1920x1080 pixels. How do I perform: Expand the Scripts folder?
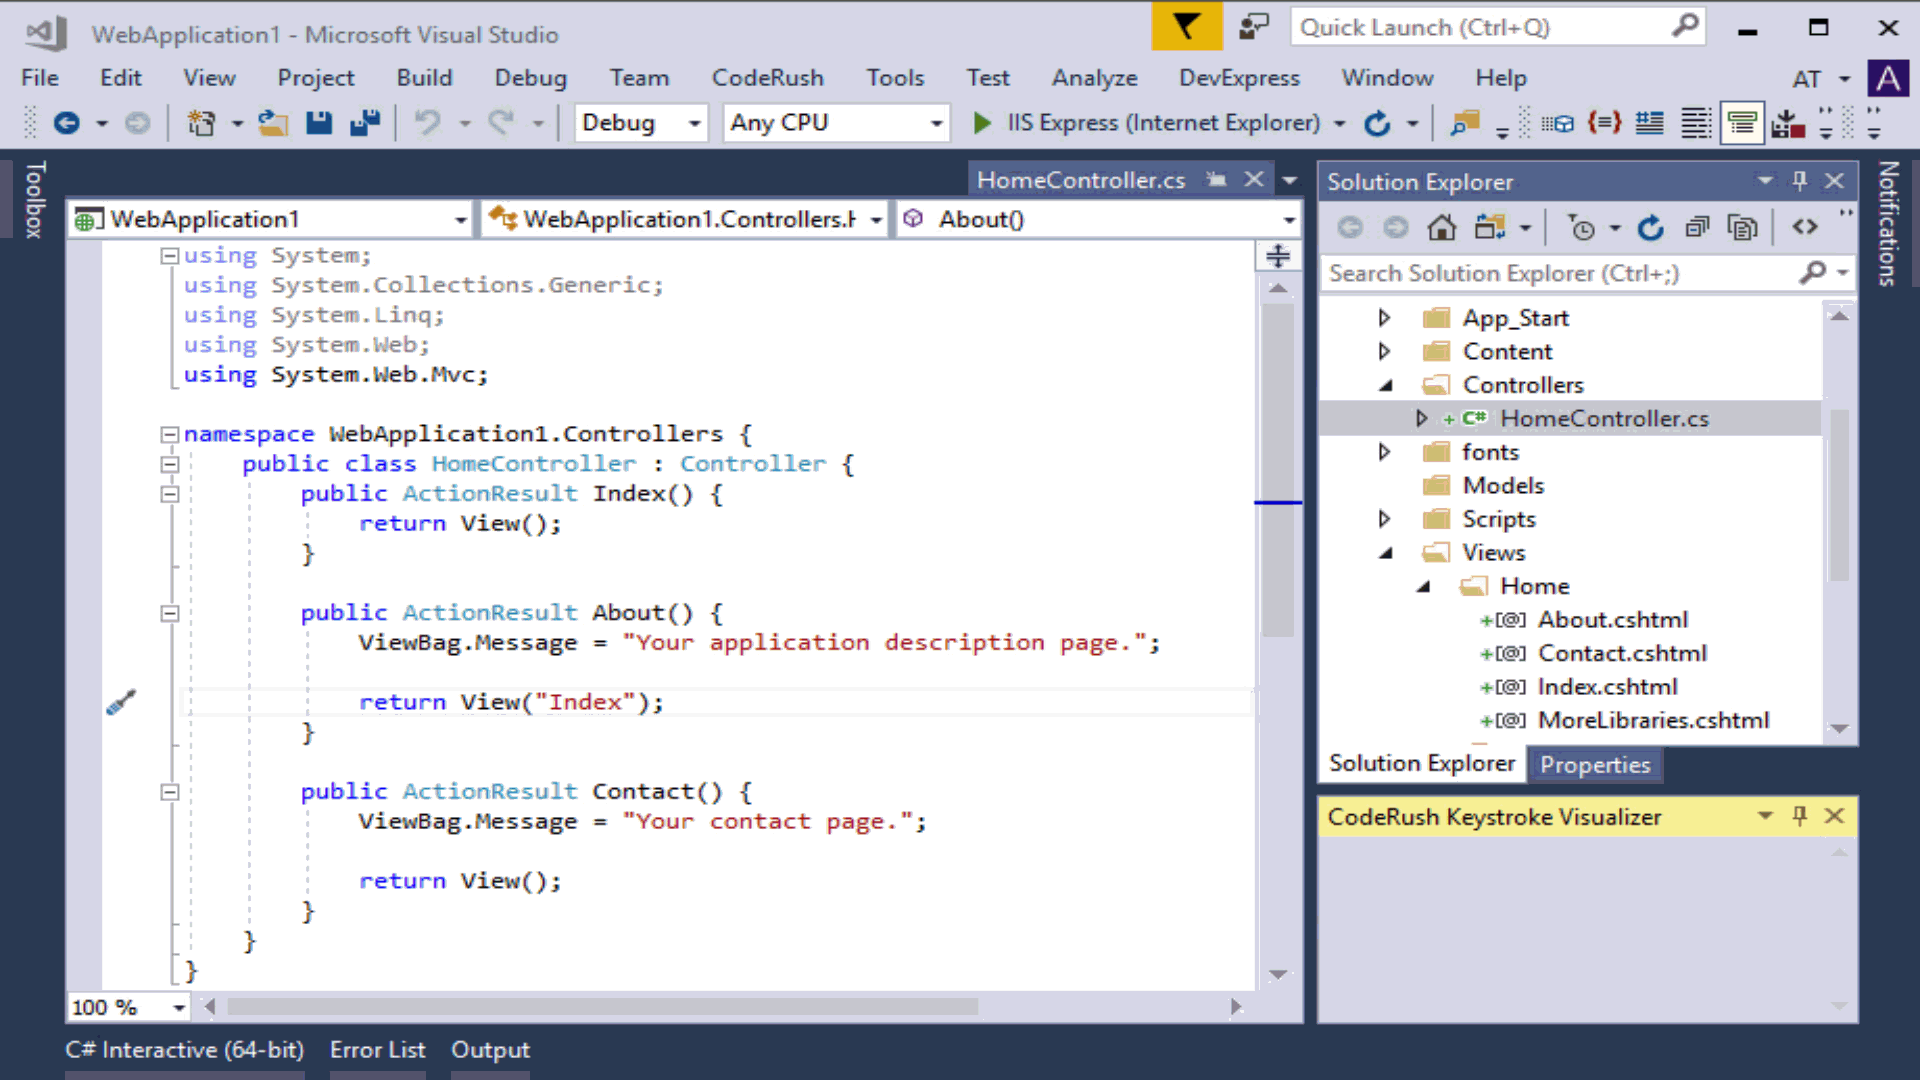click(x=1384, y=519)
